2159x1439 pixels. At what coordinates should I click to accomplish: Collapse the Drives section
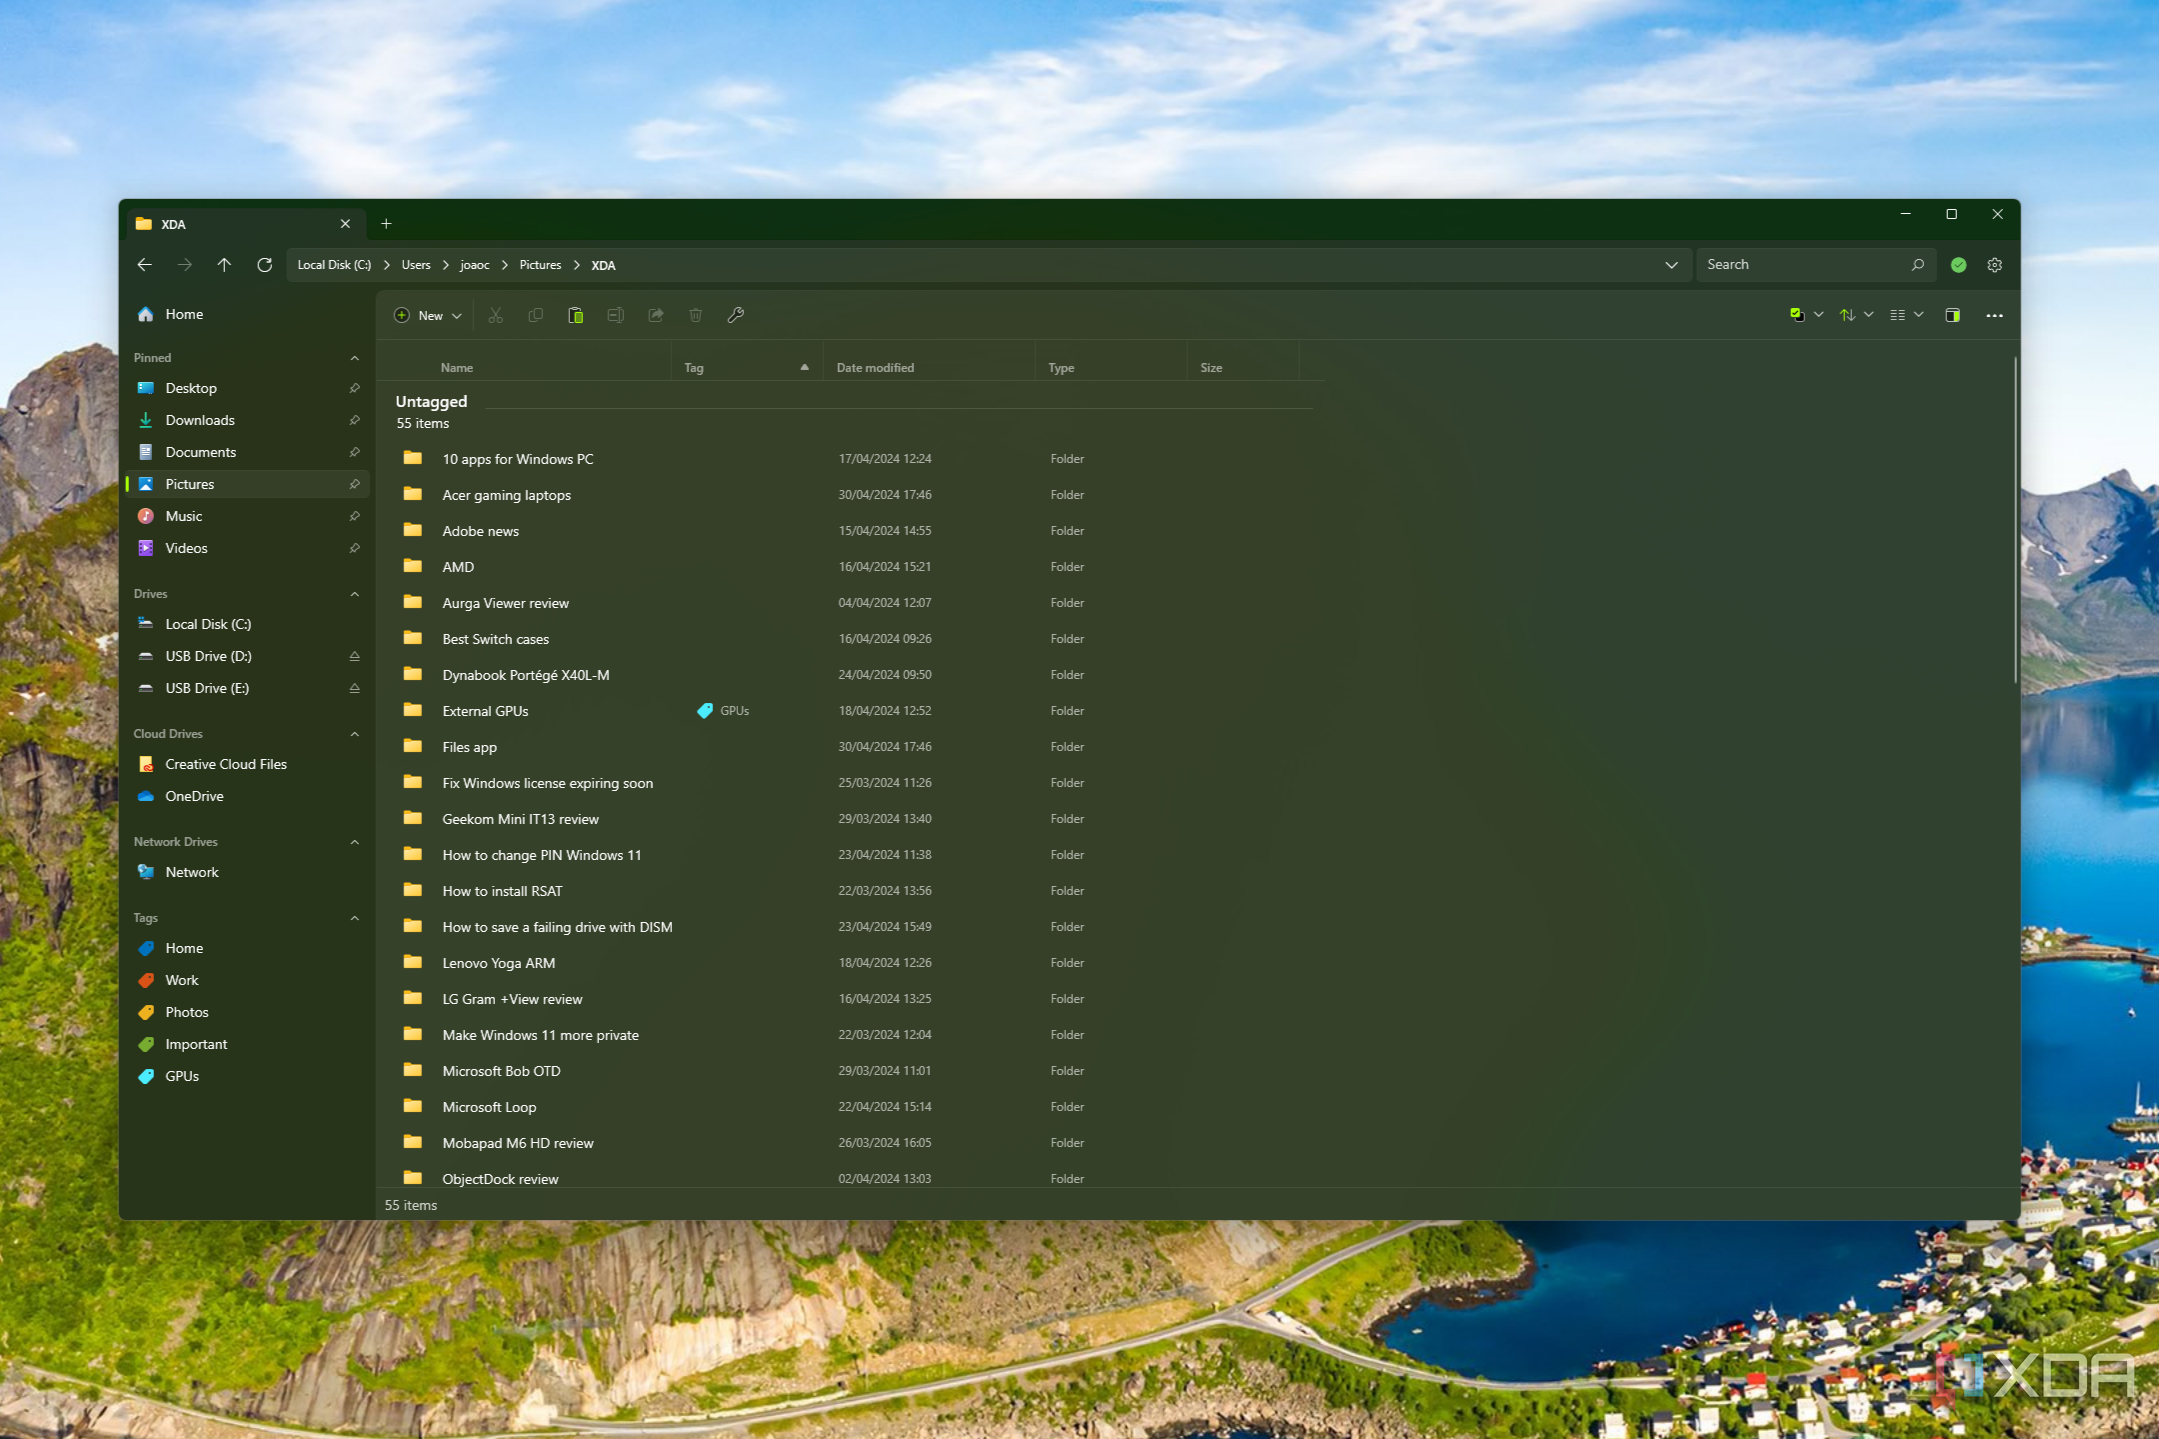pyautogui.click(x=354, y=594)
